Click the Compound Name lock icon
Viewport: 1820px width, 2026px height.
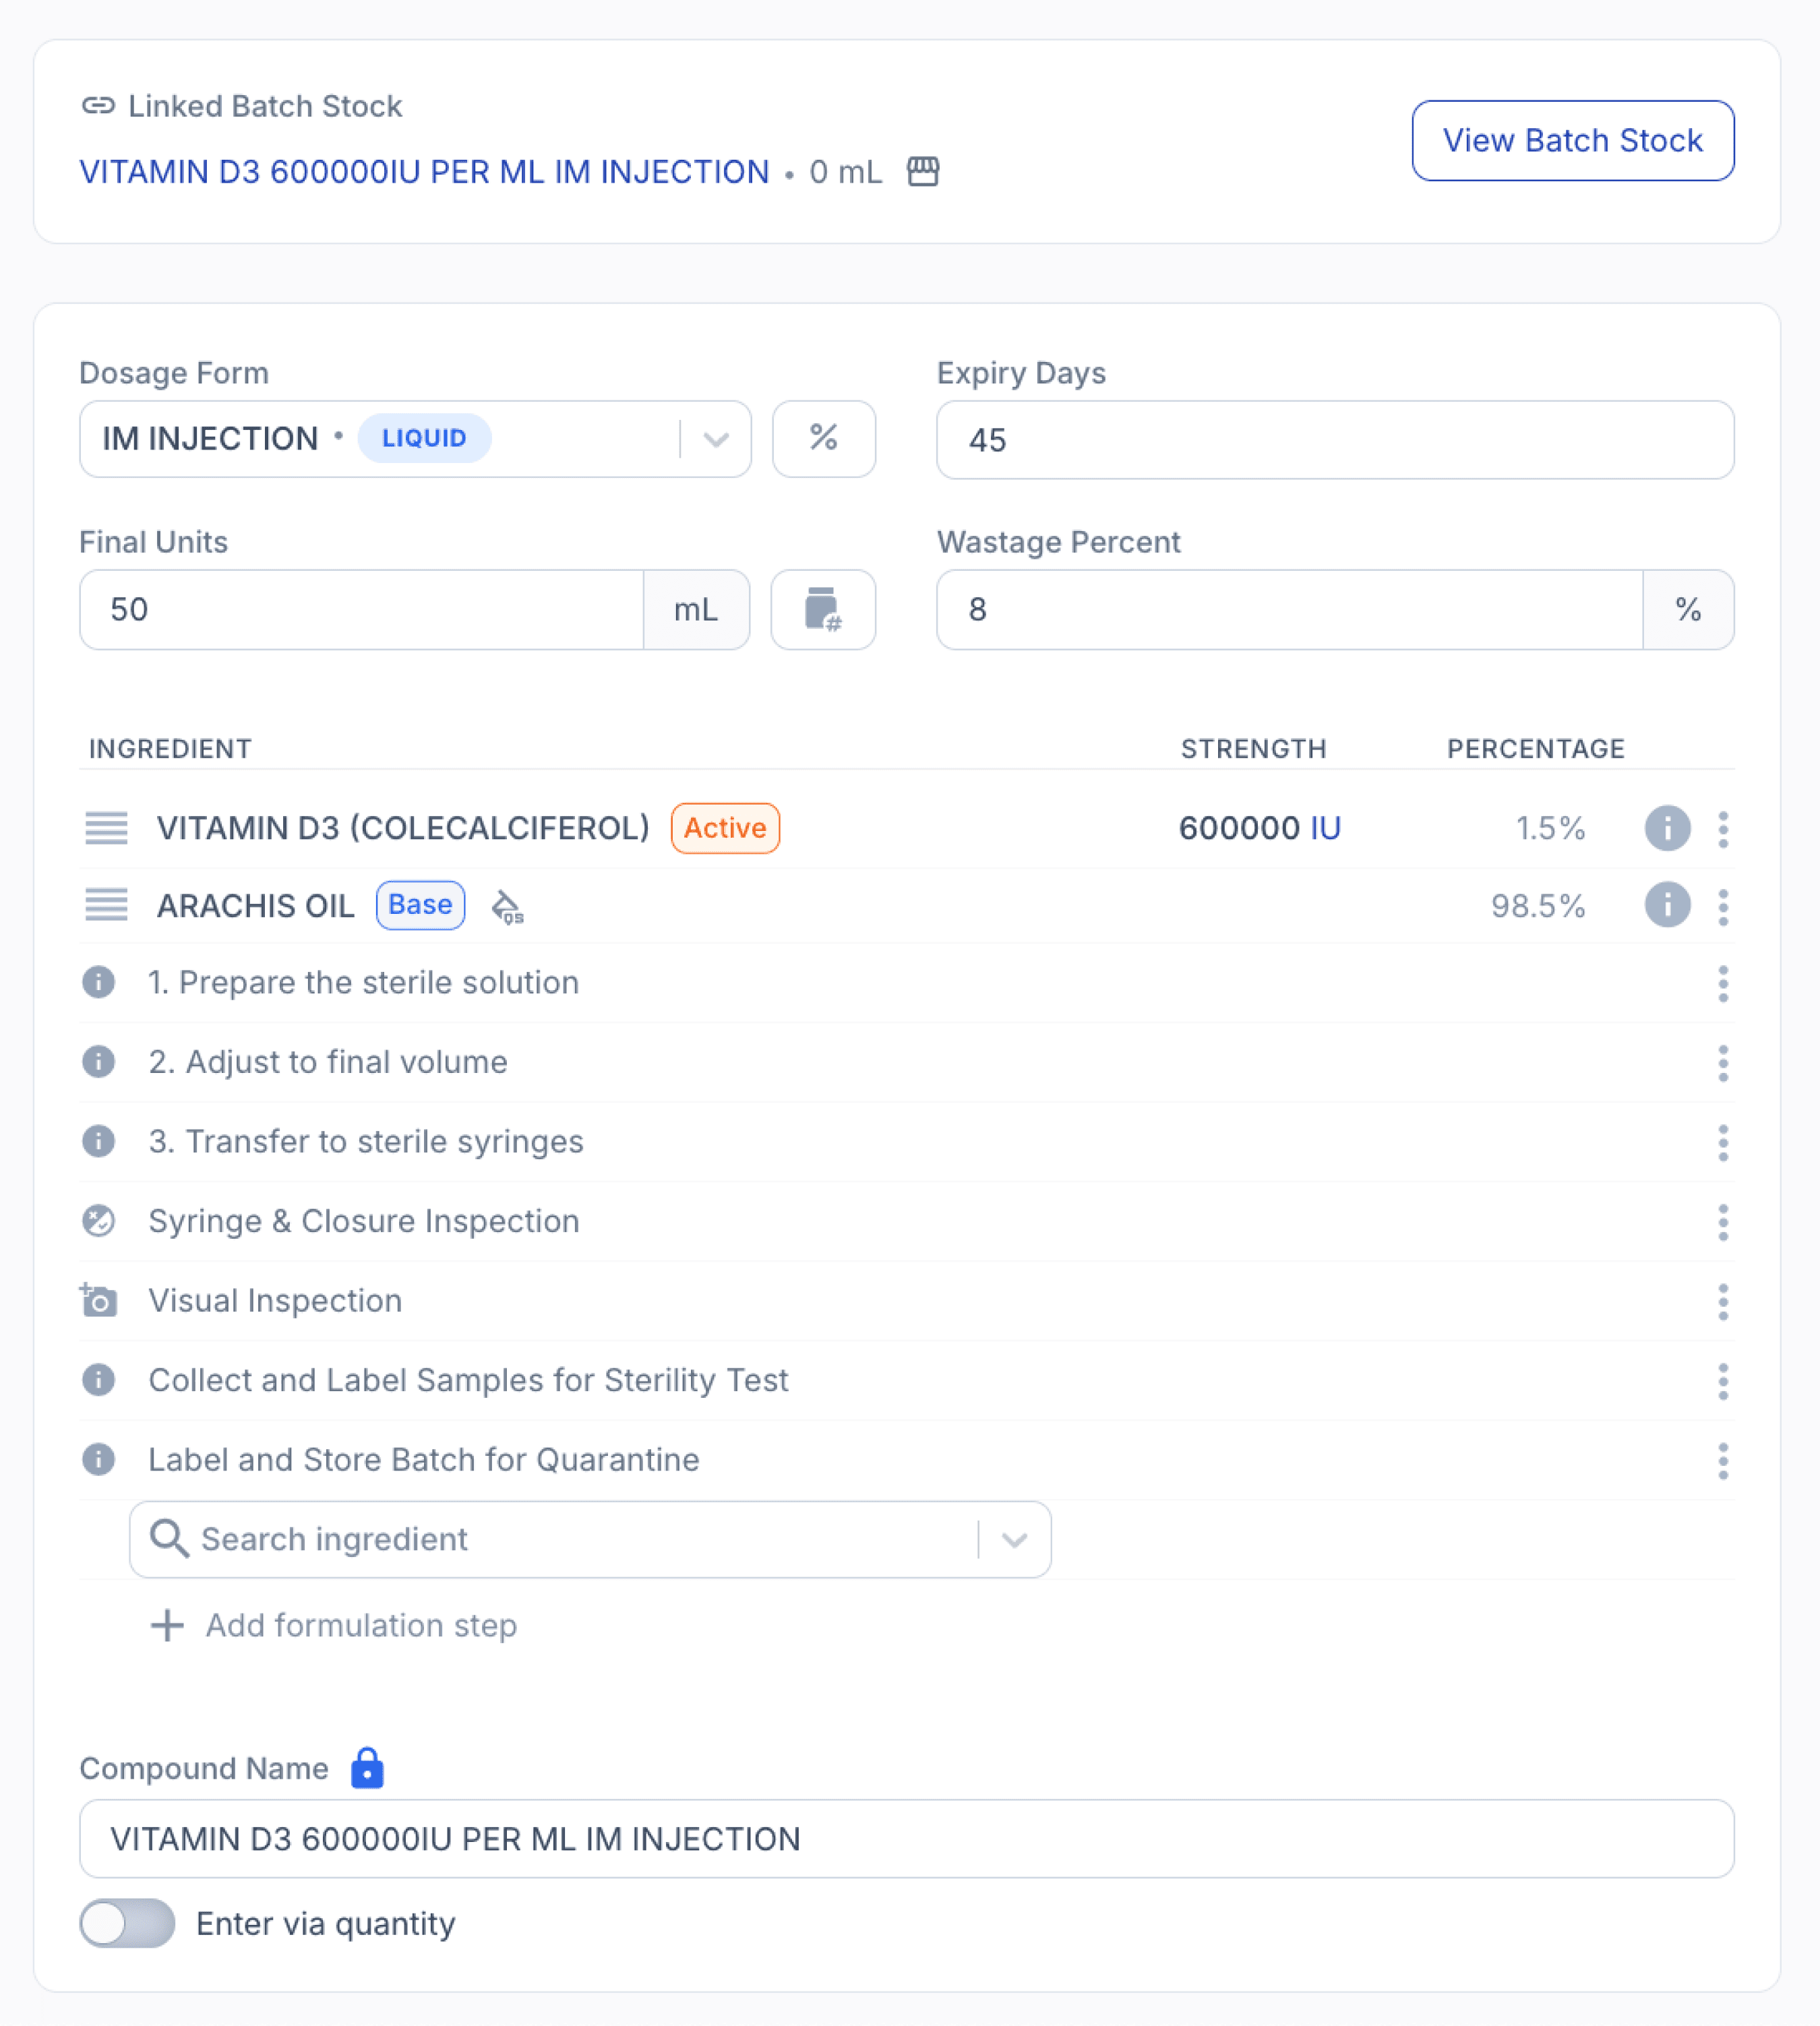coord(367,1767)
